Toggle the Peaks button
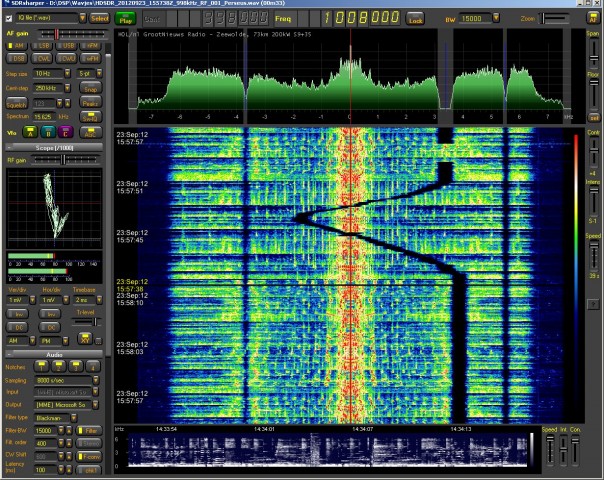604x480 pixels. (91, 102)
